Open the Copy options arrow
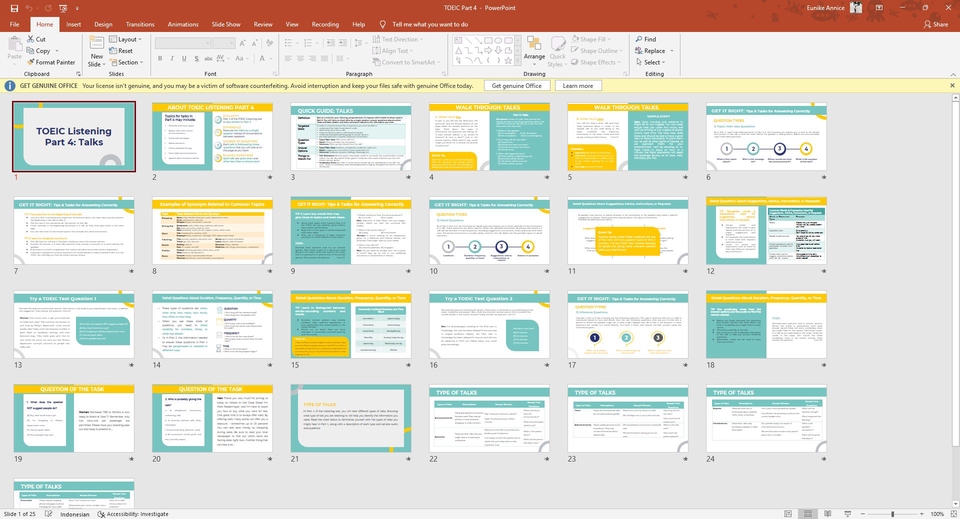 [57, 51]
